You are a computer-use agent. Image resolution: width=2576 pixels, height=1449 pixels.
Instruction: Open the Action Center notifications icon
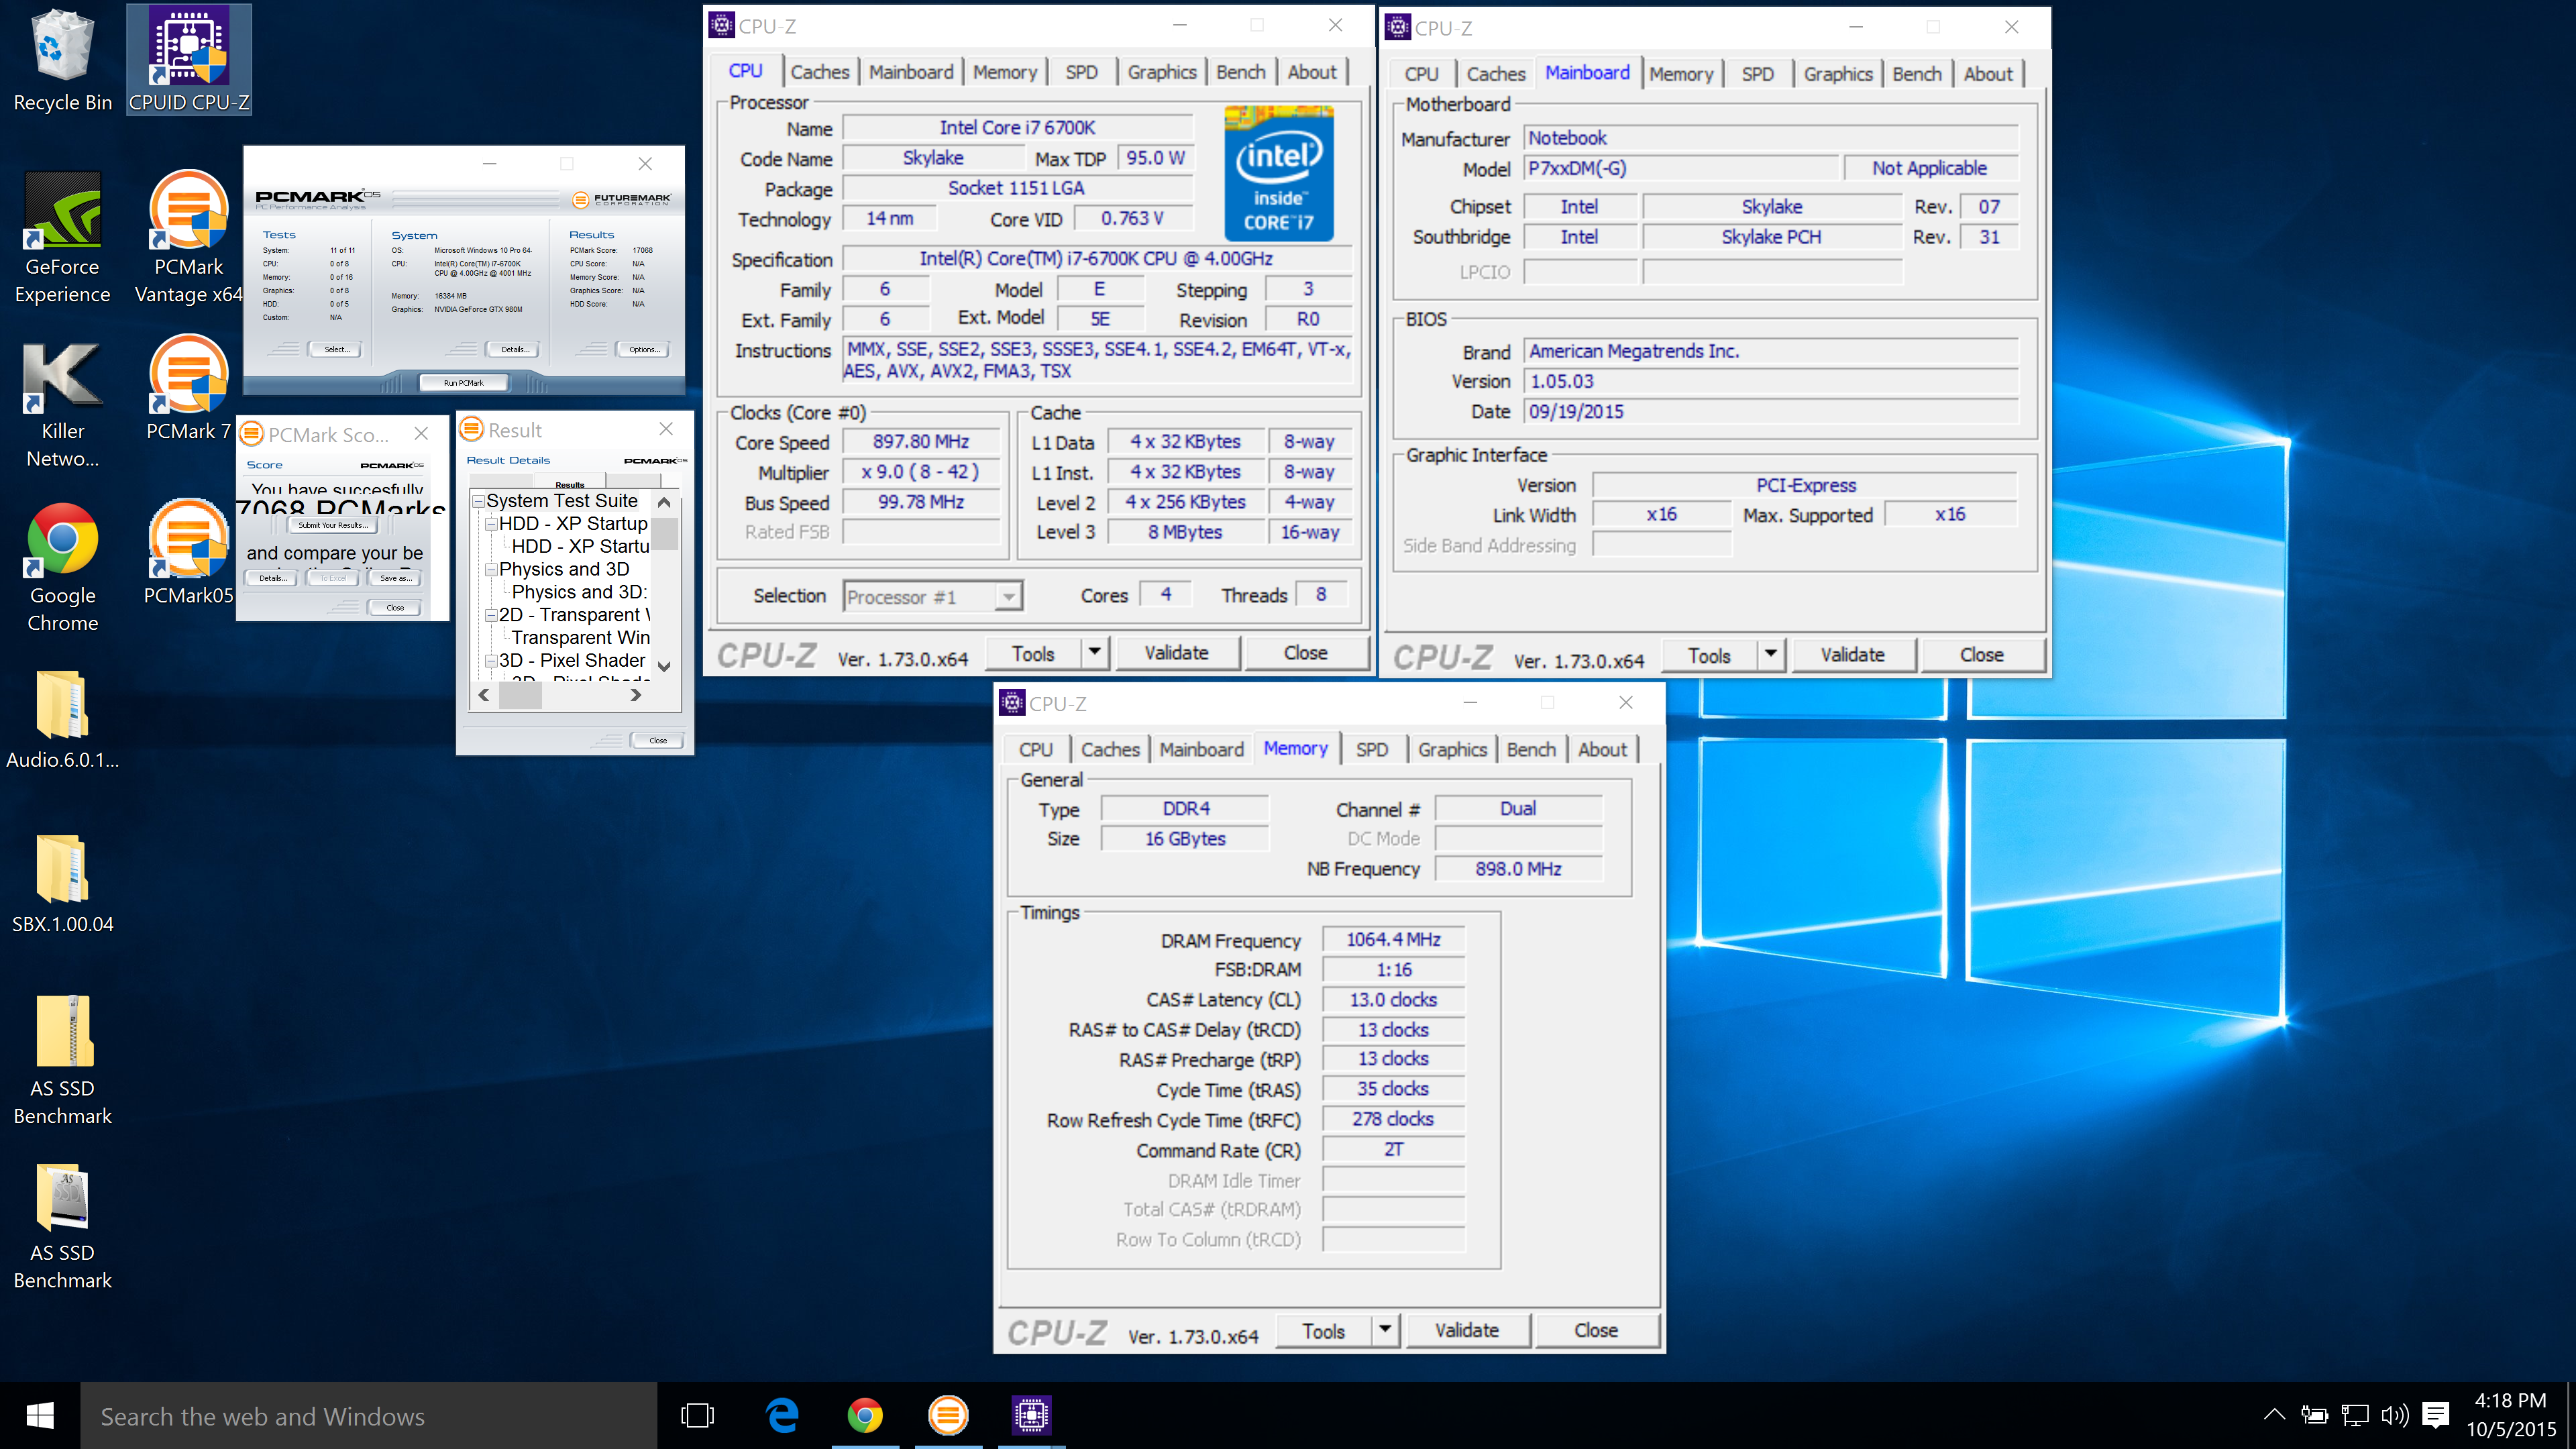(x=2436, y=1415)
